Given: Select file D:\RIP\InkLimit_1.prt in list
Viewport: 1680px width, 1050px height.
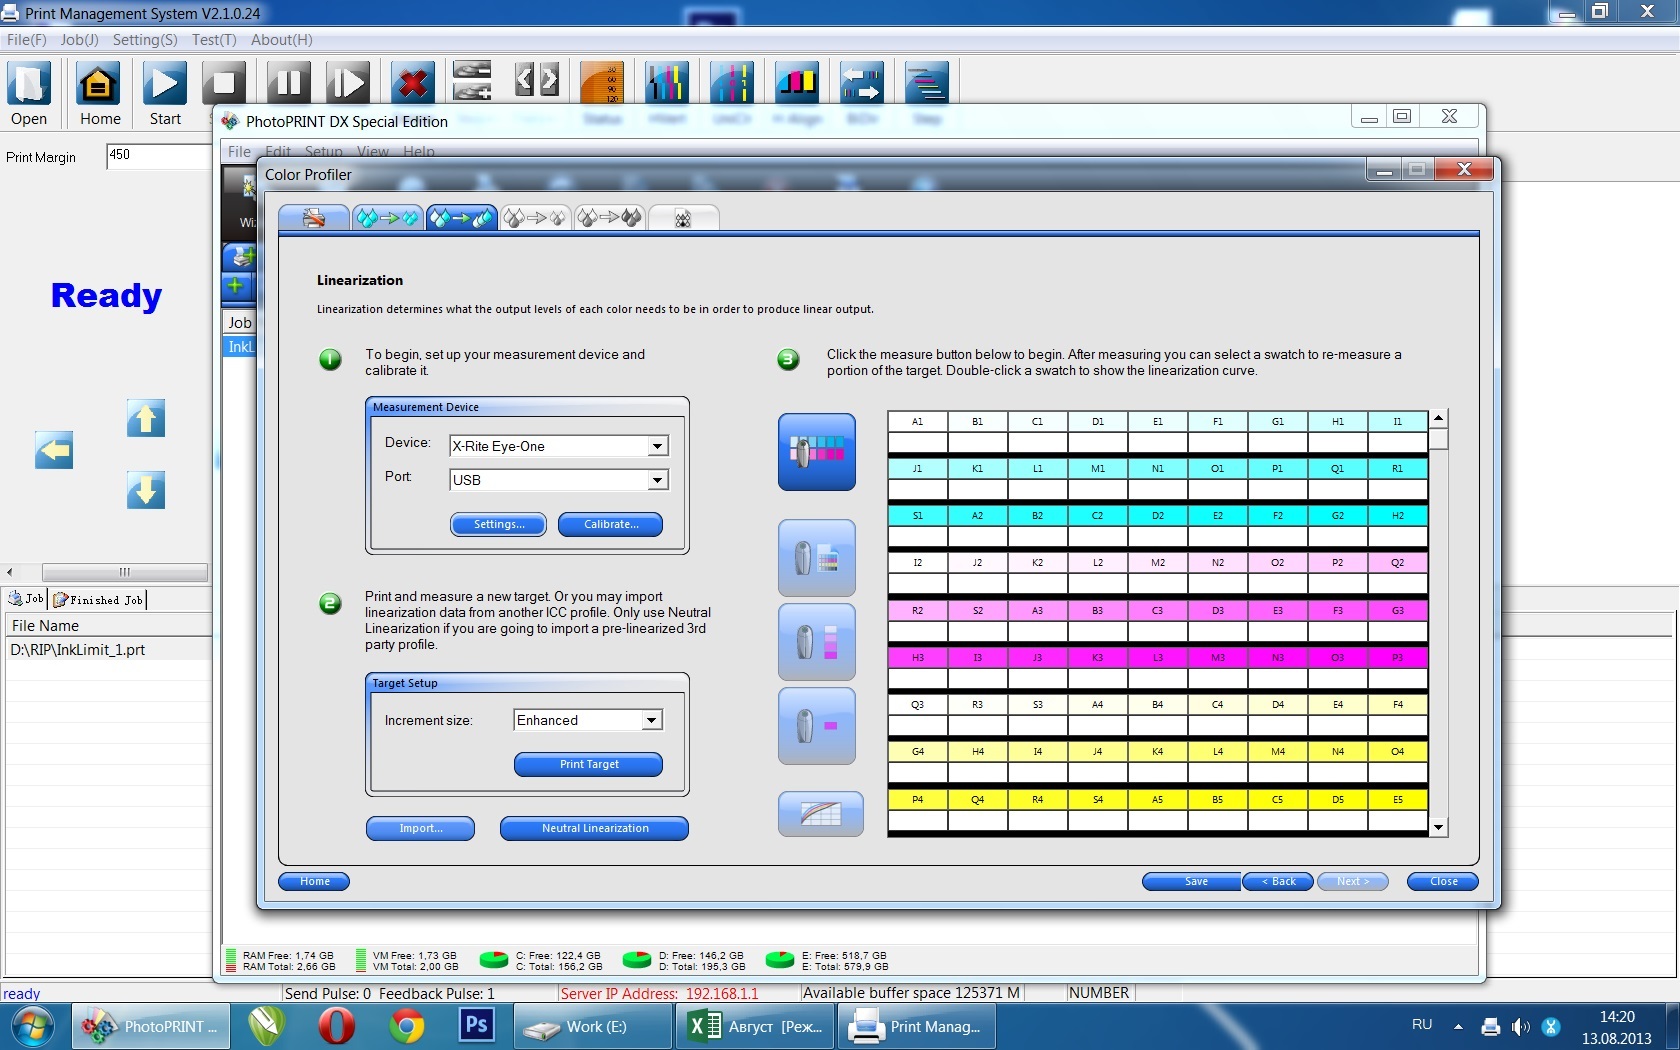Looking at the screenshot, I should tap(108, 650).
